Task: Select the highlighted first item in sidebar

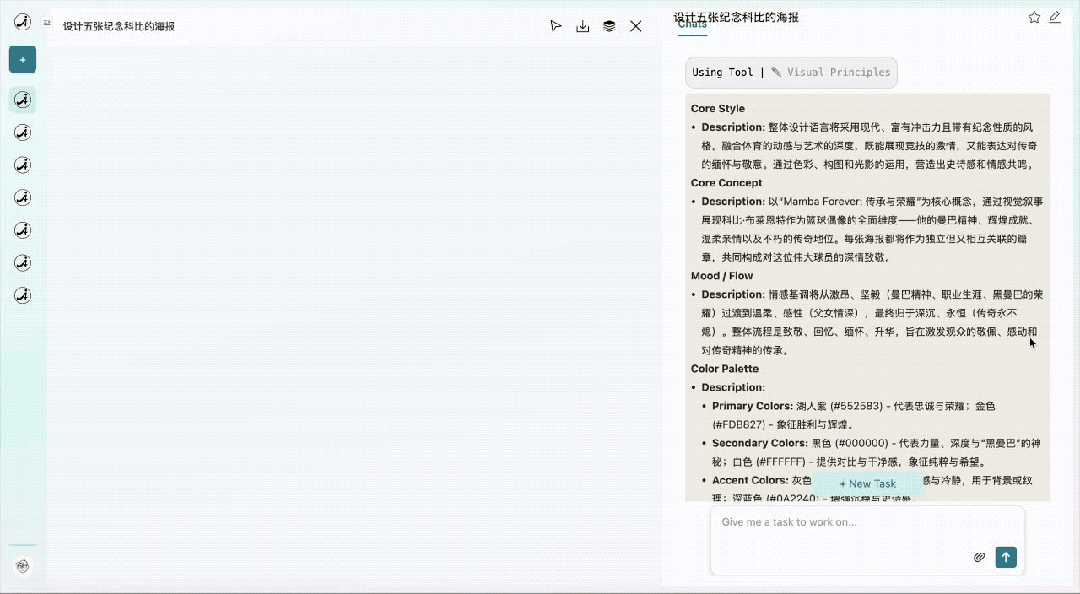Action: click(22, 99)
